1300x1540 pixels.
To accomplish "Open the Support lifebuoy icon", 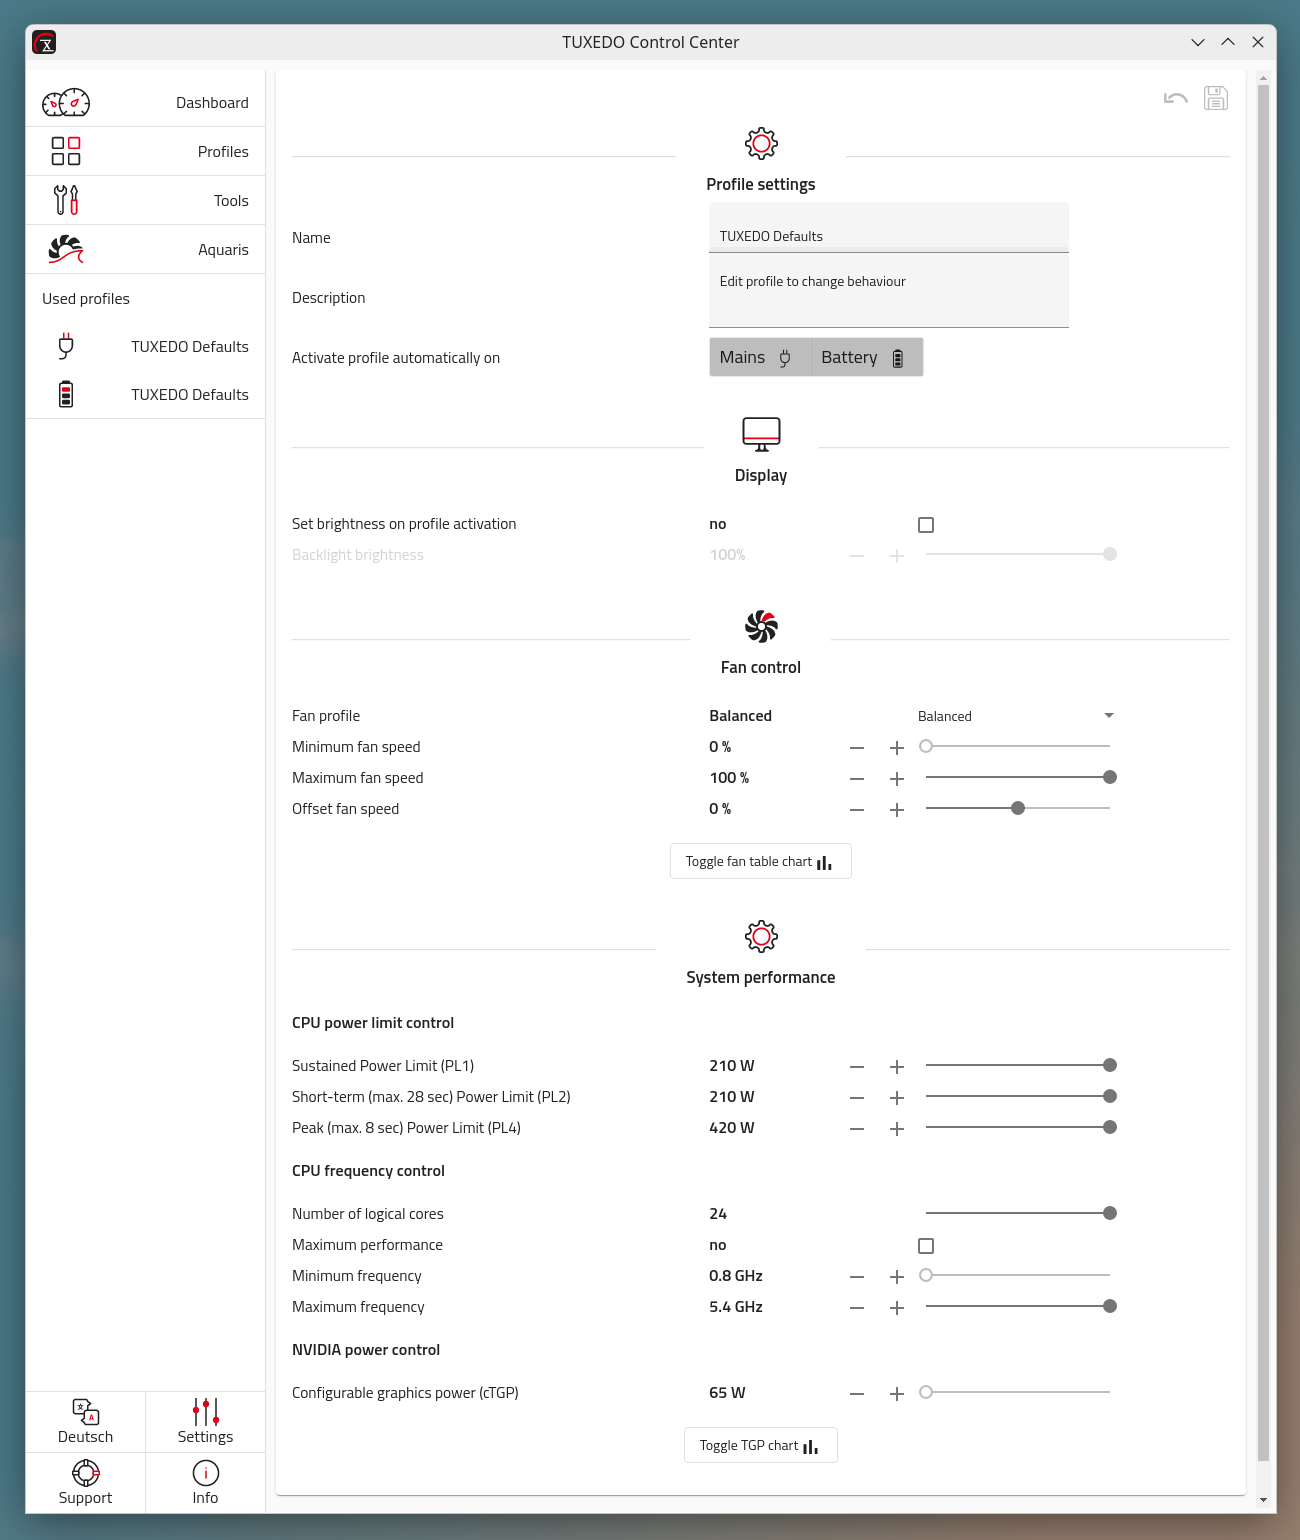I will tap(86, 1473).
